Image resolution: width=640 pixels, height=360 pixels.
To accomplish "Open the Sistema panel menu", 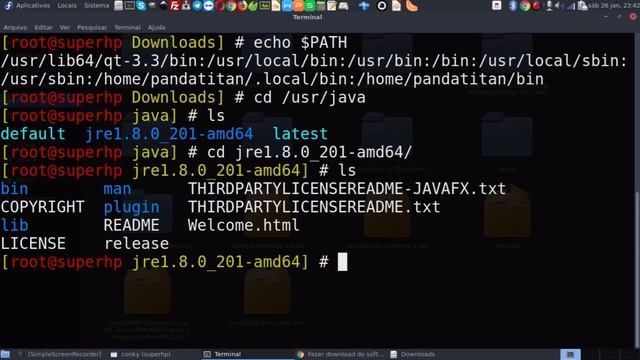I will tap(97, 6).
